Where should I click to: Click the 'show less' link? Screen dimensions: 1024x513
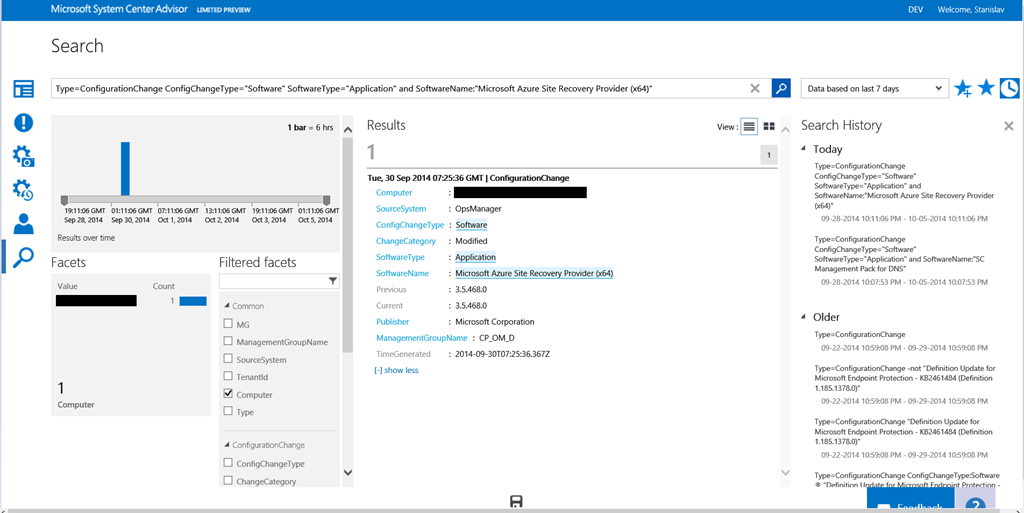(396, 370)
